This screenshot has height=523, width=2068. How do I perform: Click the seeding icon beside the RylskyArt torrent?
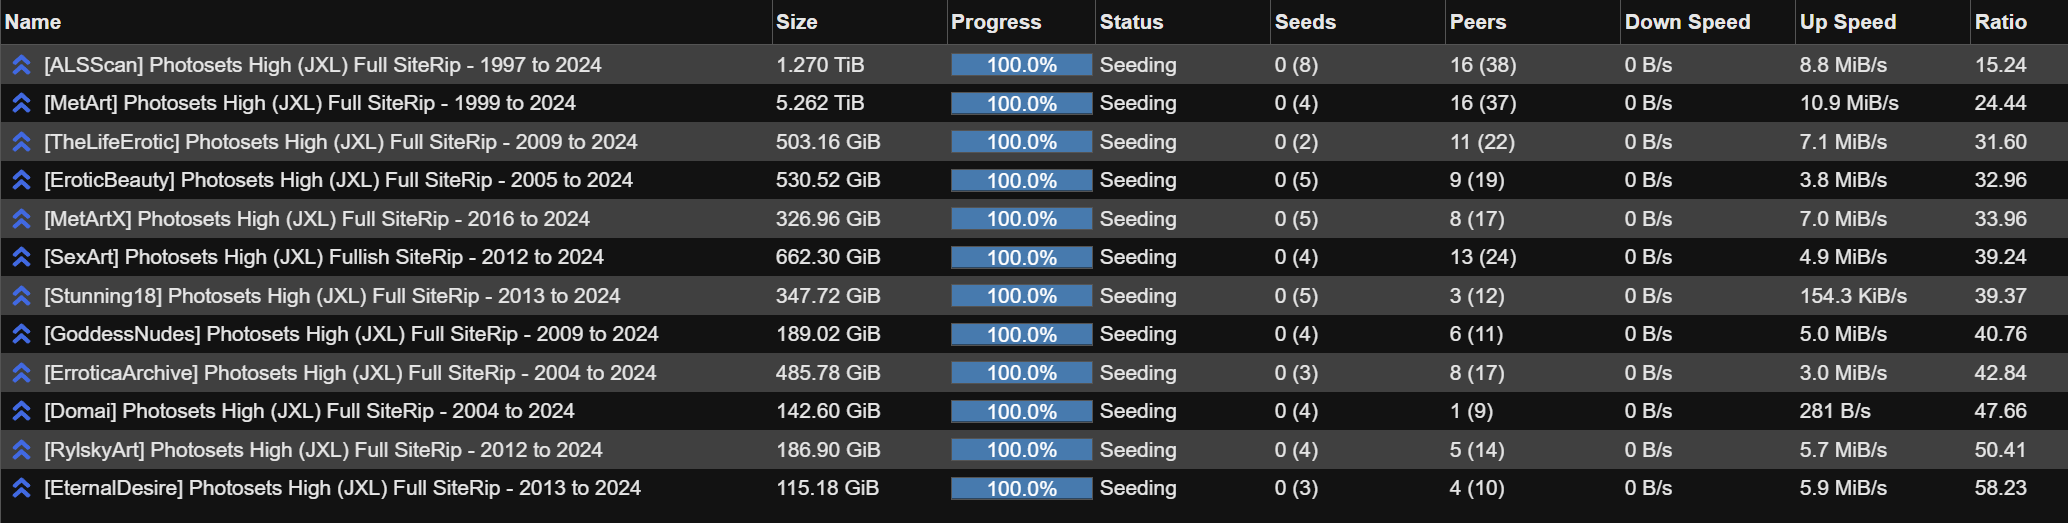click(21, 451)
